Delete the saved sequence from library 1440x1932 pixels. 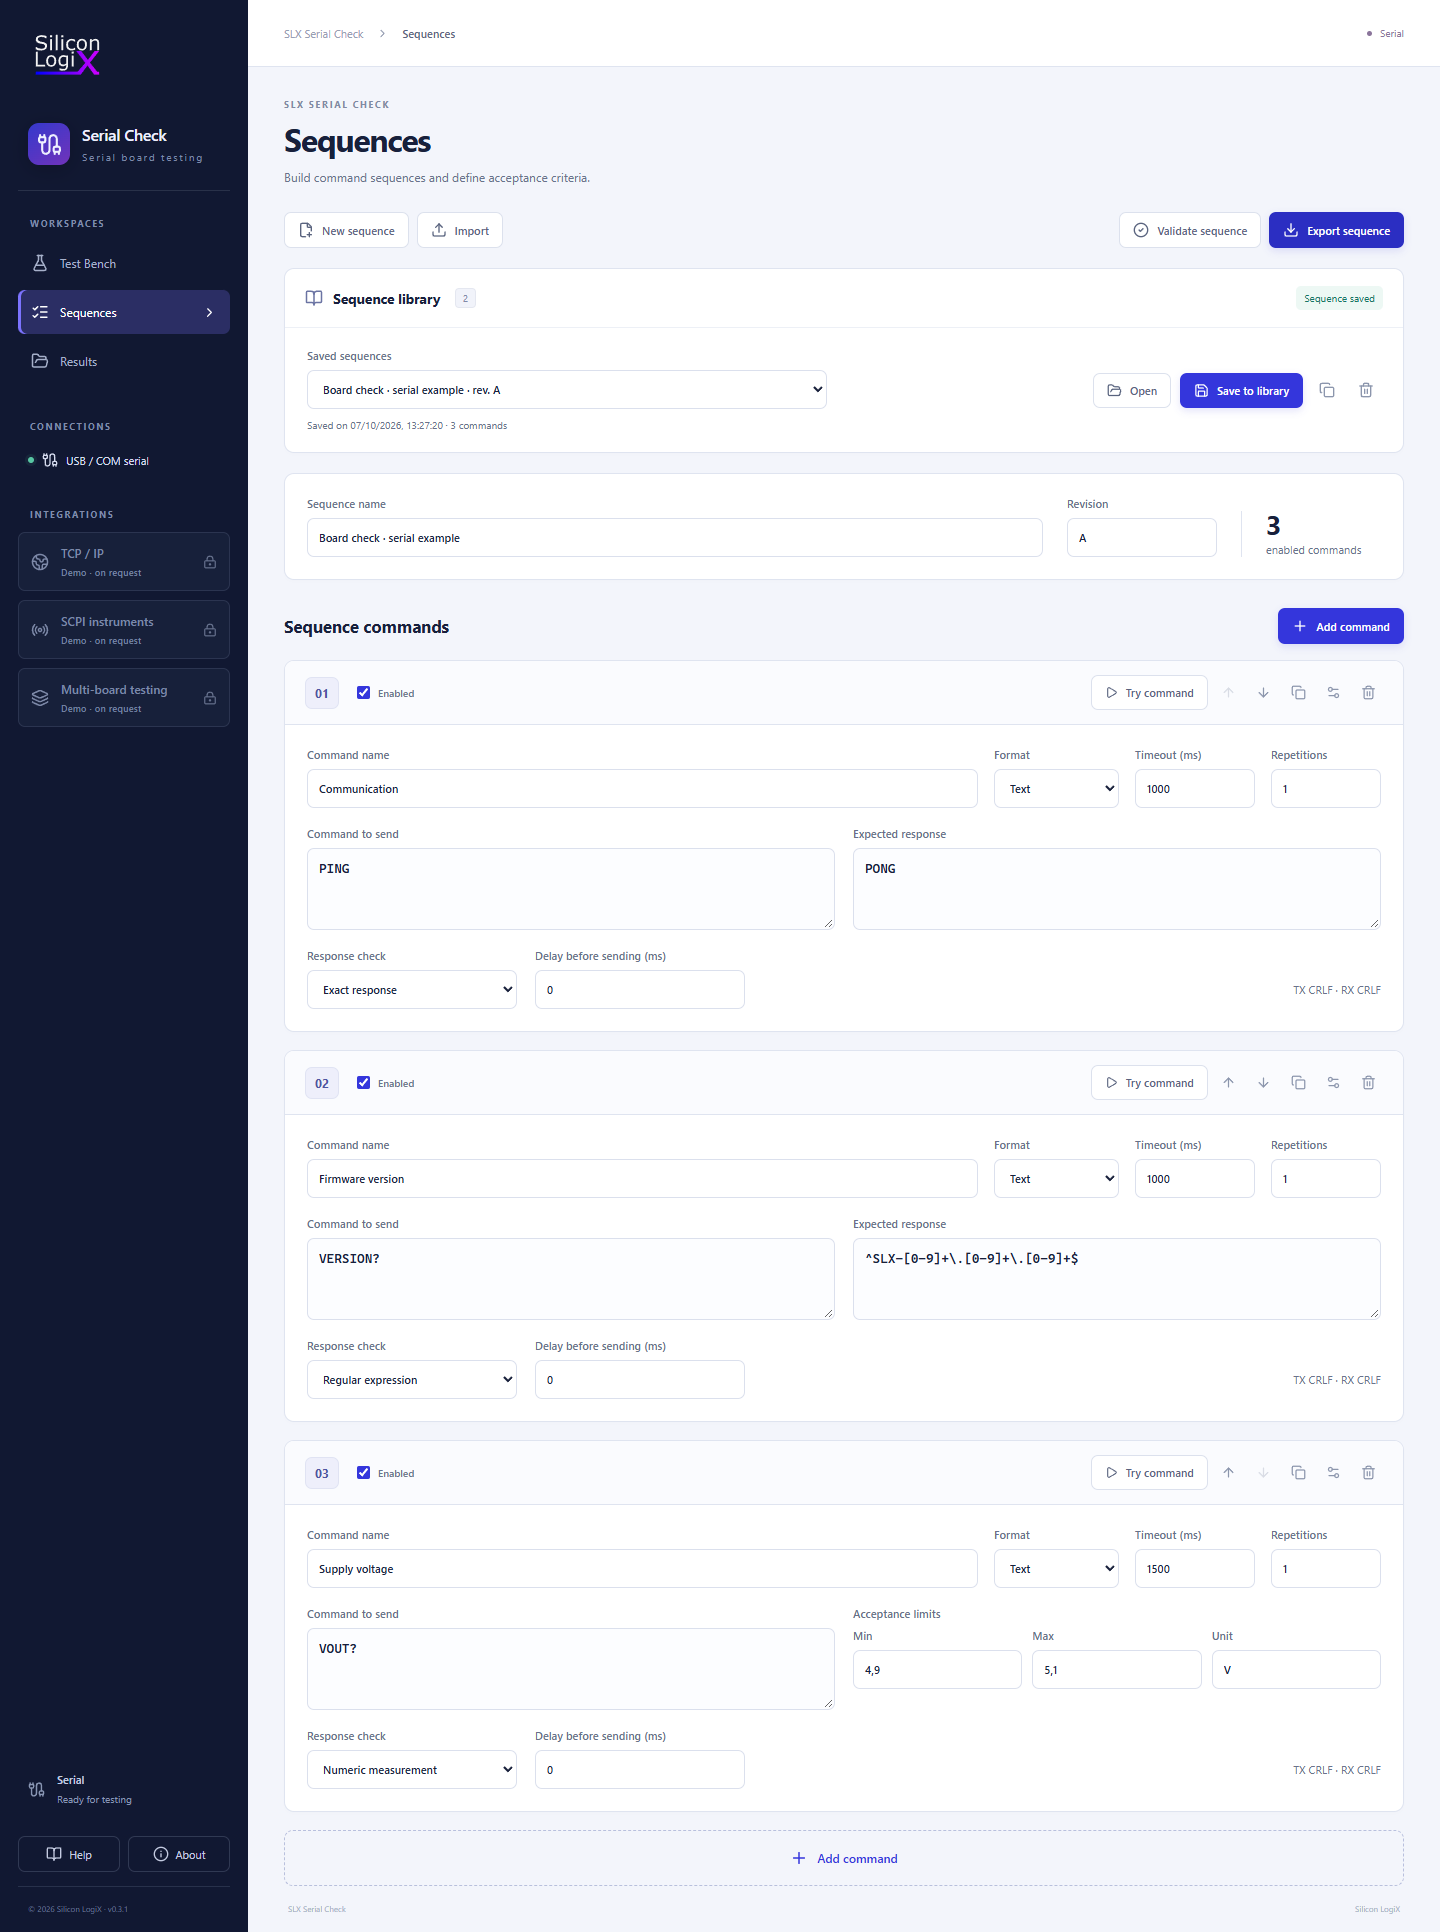(x=1366, y=390)
